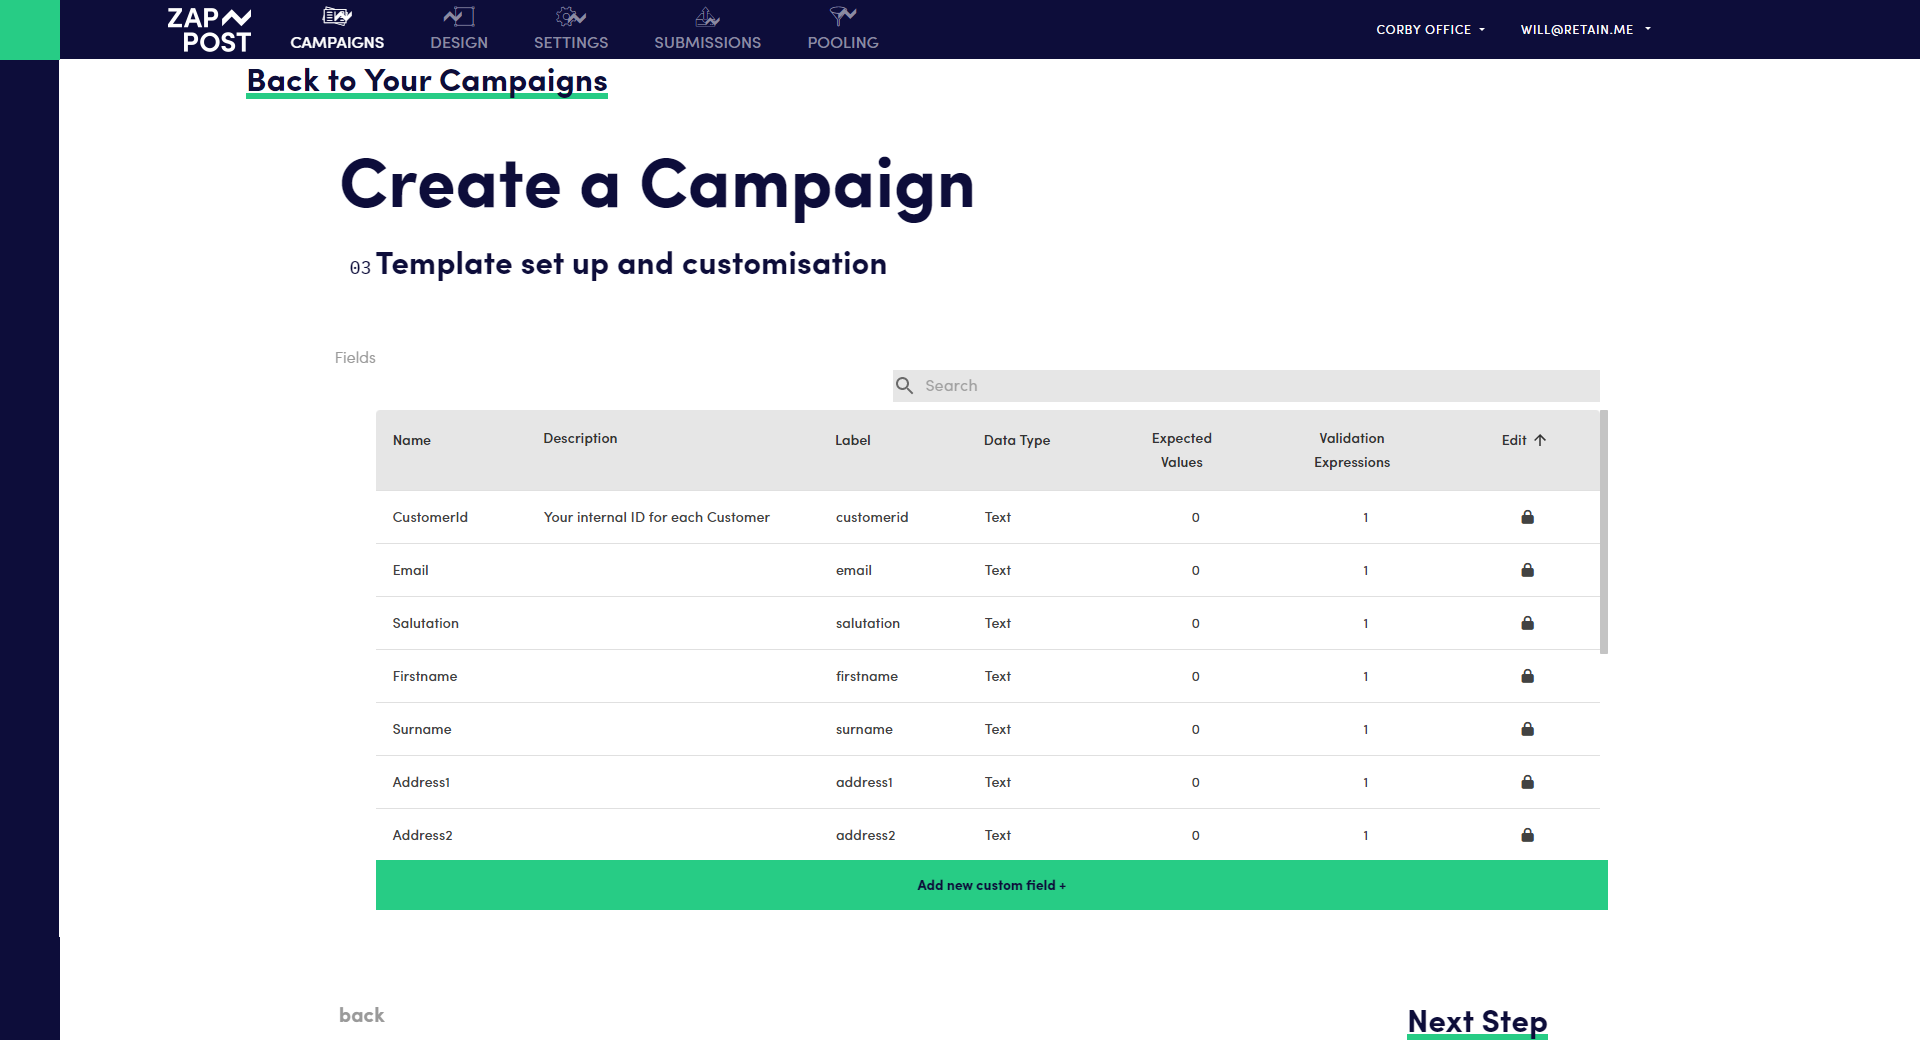Click the lock icon for Email row
1920x1040 pixels.
1527,570
